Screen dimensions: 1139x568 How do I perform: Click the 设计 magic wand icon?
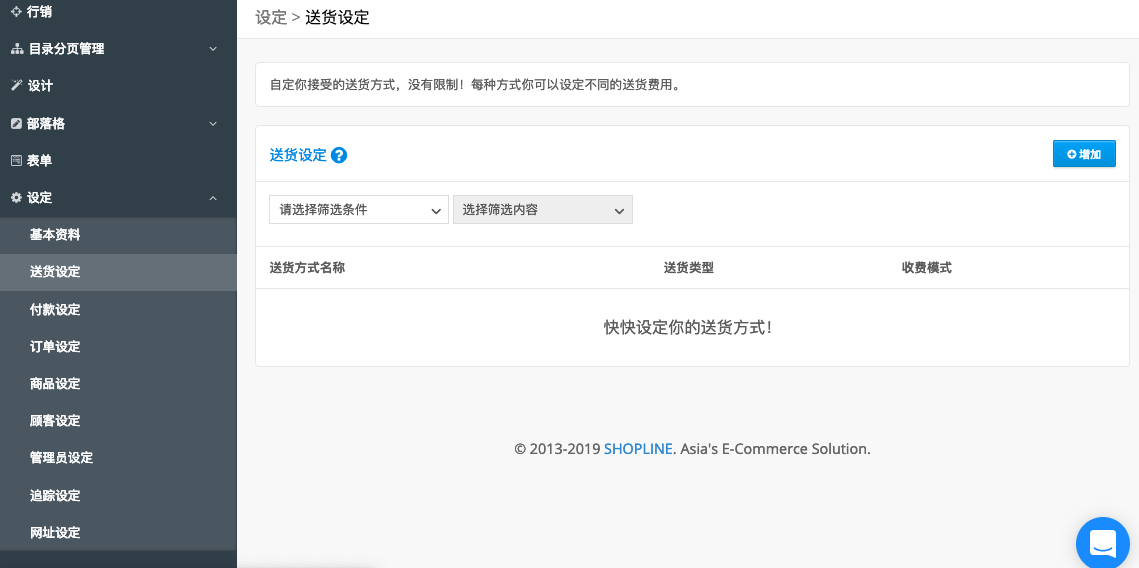pos(17,86)
